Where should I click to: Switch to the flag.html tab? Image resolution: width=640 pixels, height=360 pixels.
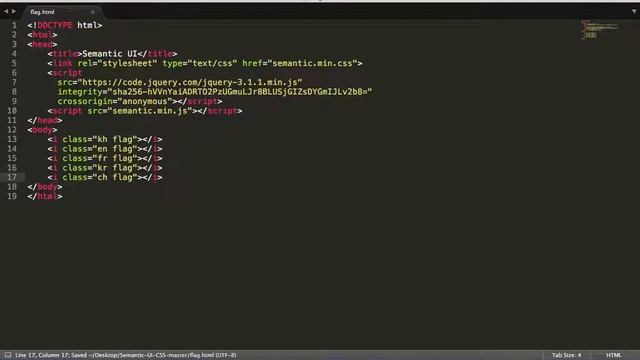(x=61, y=12)
